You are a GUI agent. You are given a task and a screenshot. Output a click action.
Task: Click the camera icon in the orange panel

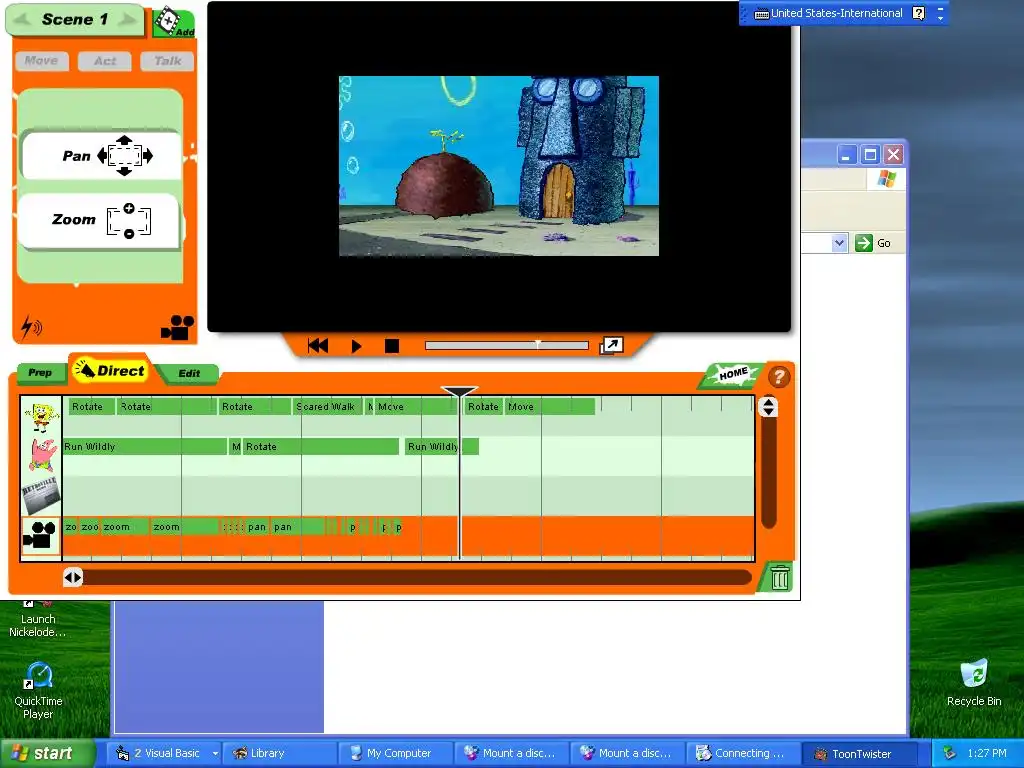177,327
